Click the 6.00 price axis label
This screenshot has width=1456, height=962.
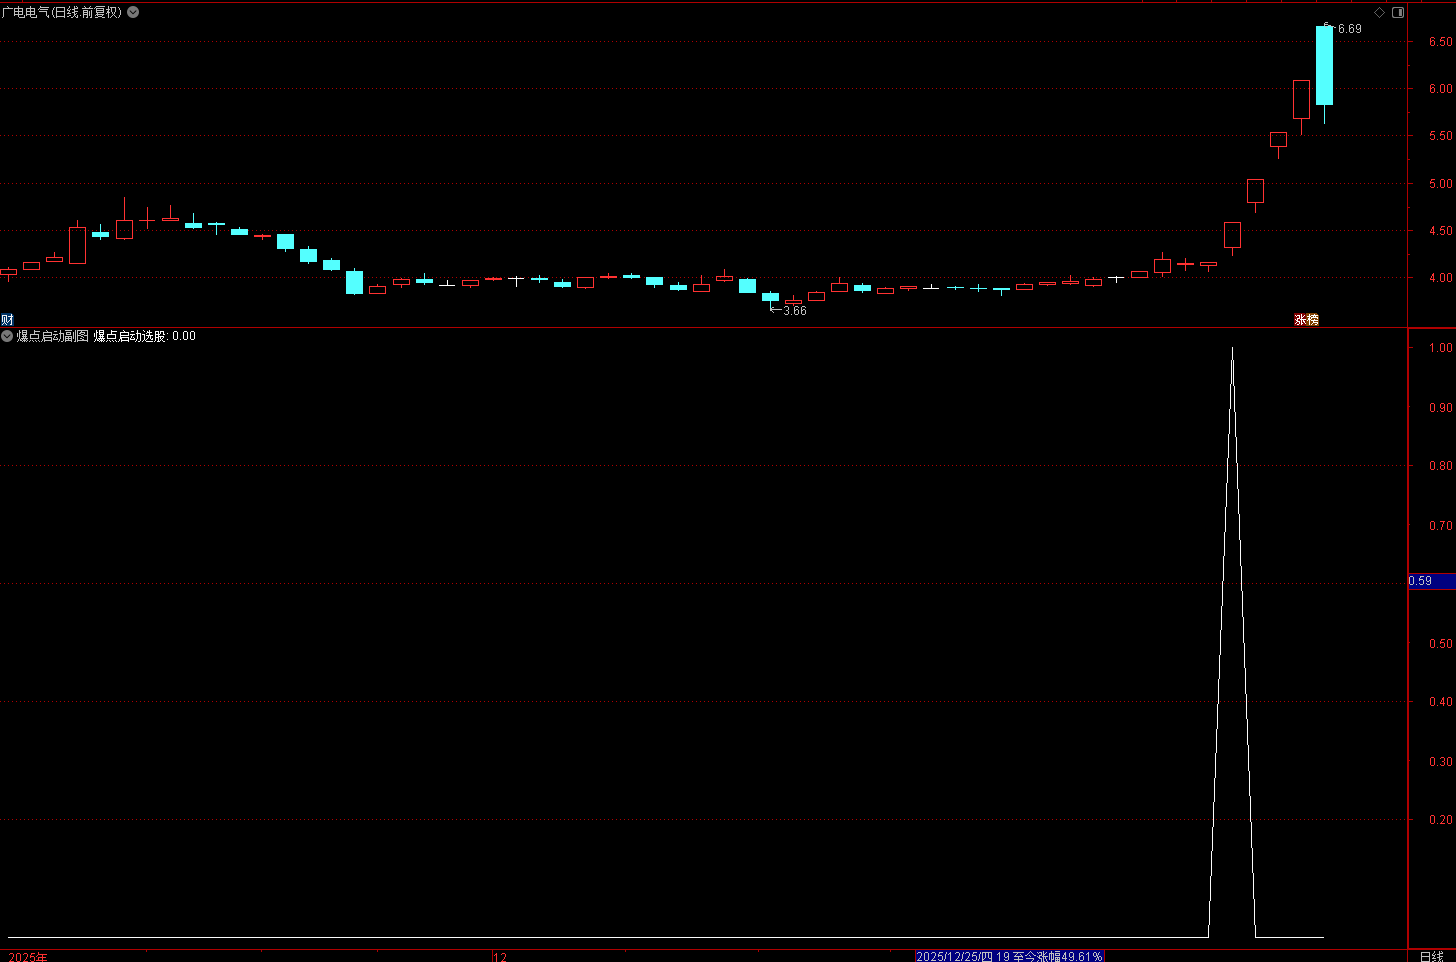tap(1440, 89)
